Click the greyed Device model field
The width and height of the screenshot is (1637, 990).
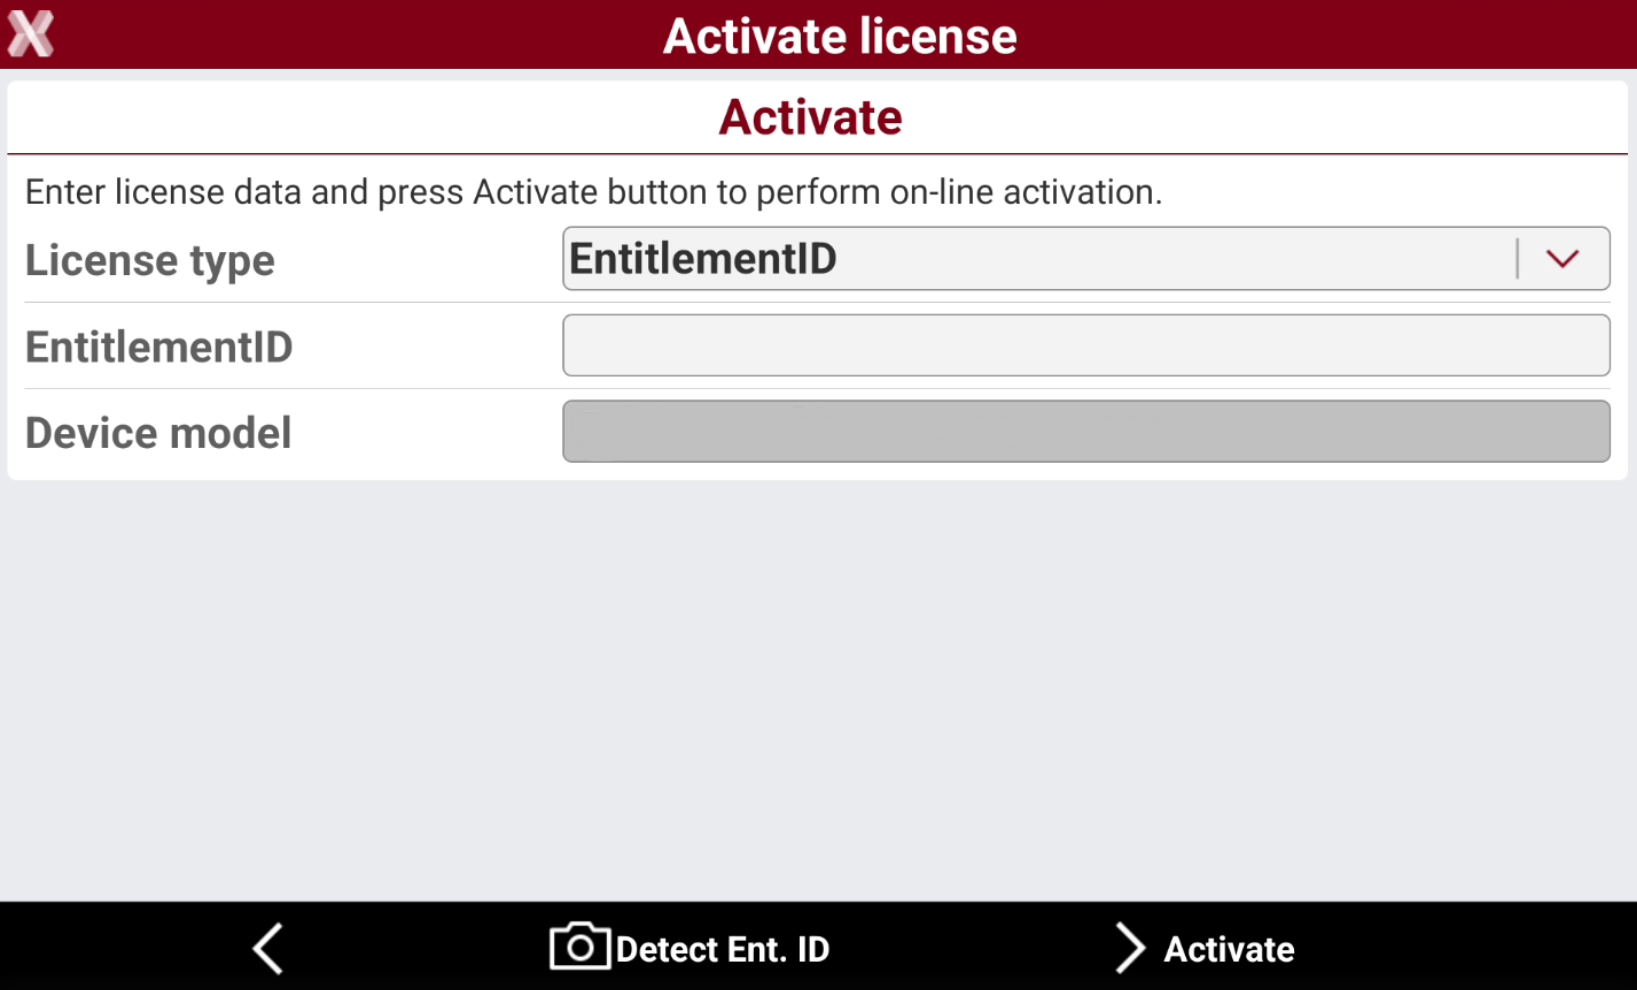tap(1086, 432)
